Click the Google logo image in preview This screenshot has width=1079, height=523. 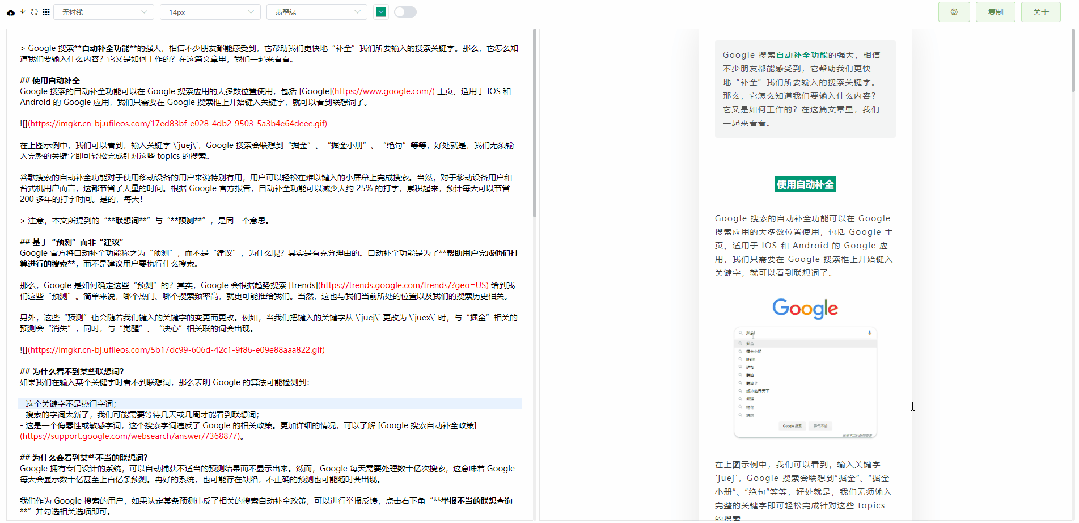tap(805, 308)
